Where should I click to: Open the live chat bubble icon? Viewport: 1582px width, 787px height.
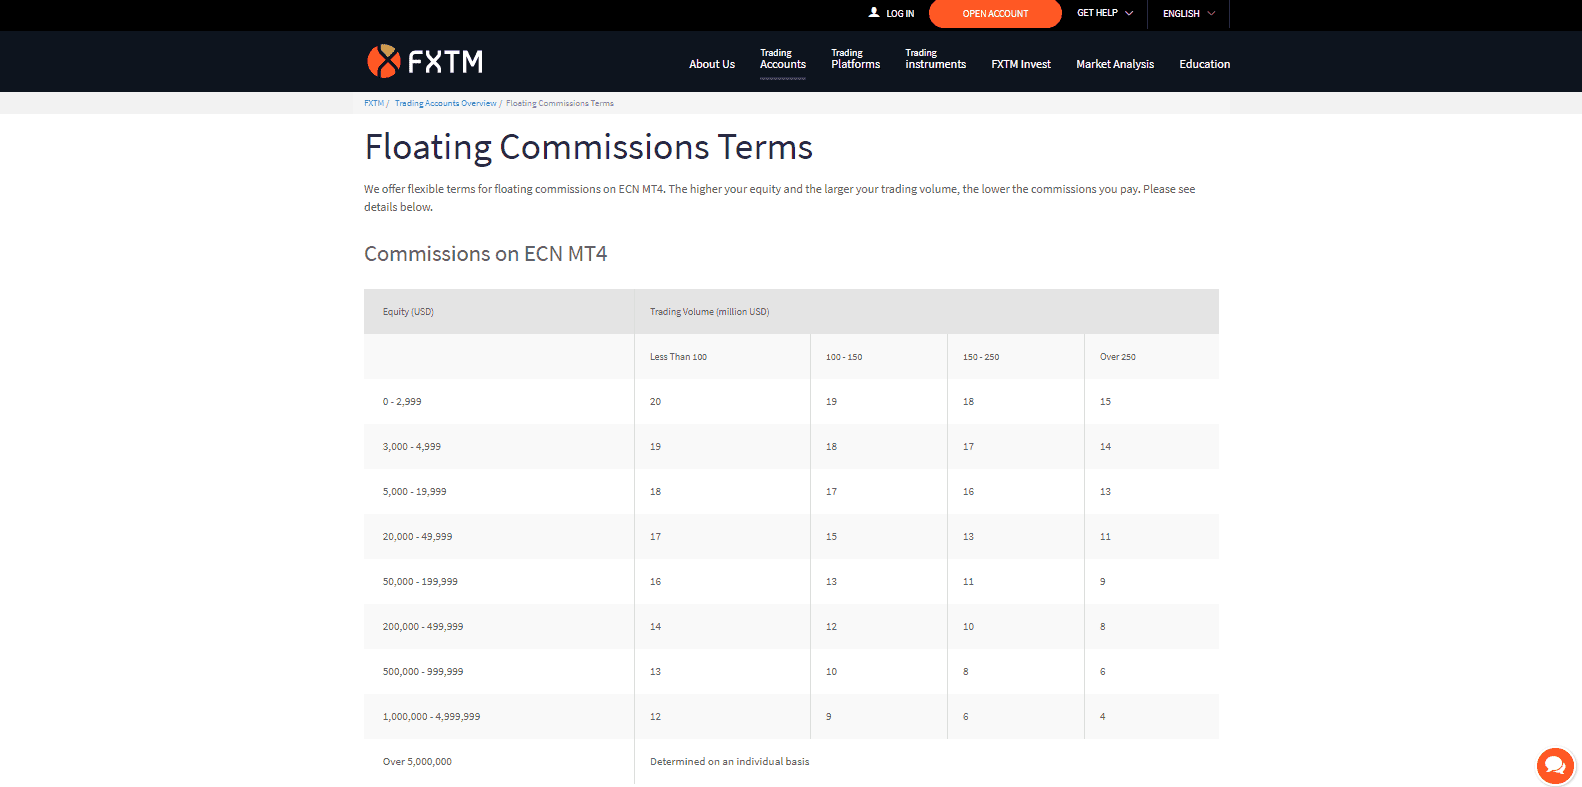(x=1555, y=767)
